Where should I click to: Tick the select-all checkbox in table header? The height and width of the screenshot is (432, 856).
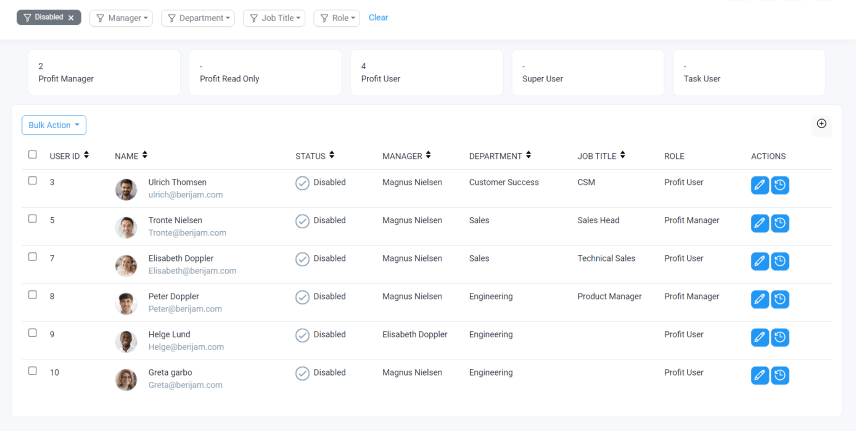(x=33, y=155)
